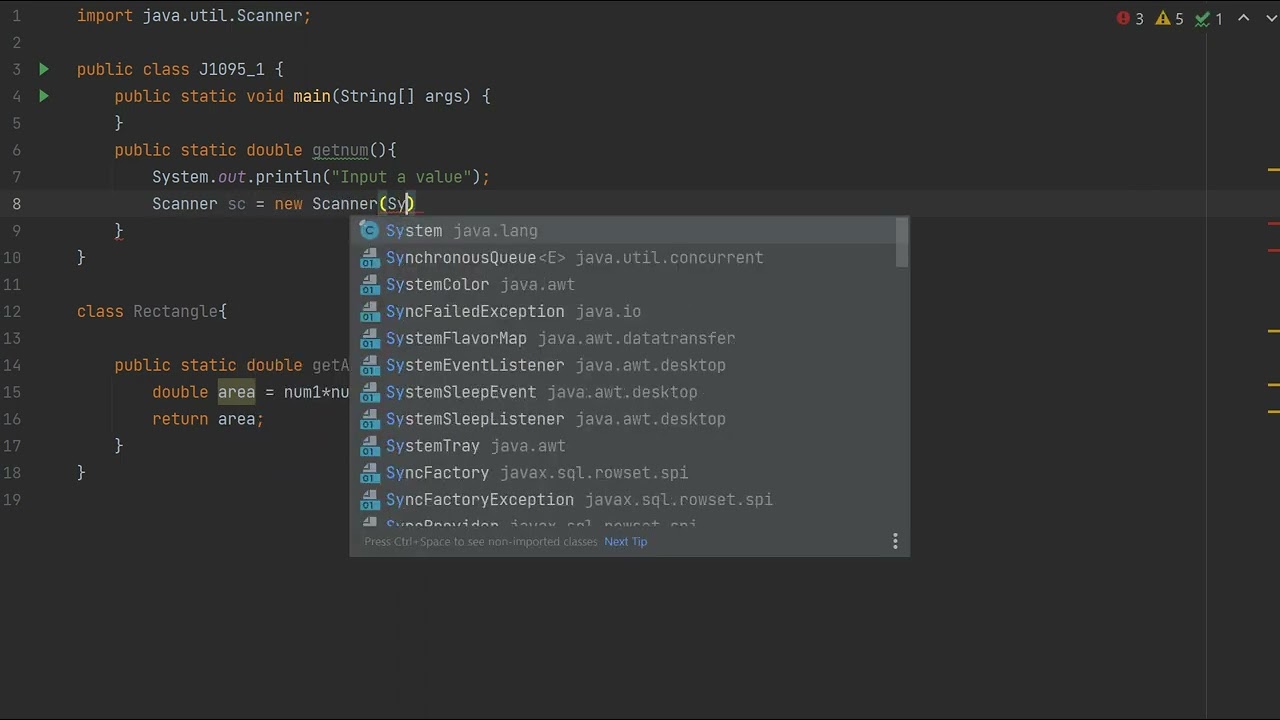
Task: Click the getnum method name
Action: tap(340, 150)
